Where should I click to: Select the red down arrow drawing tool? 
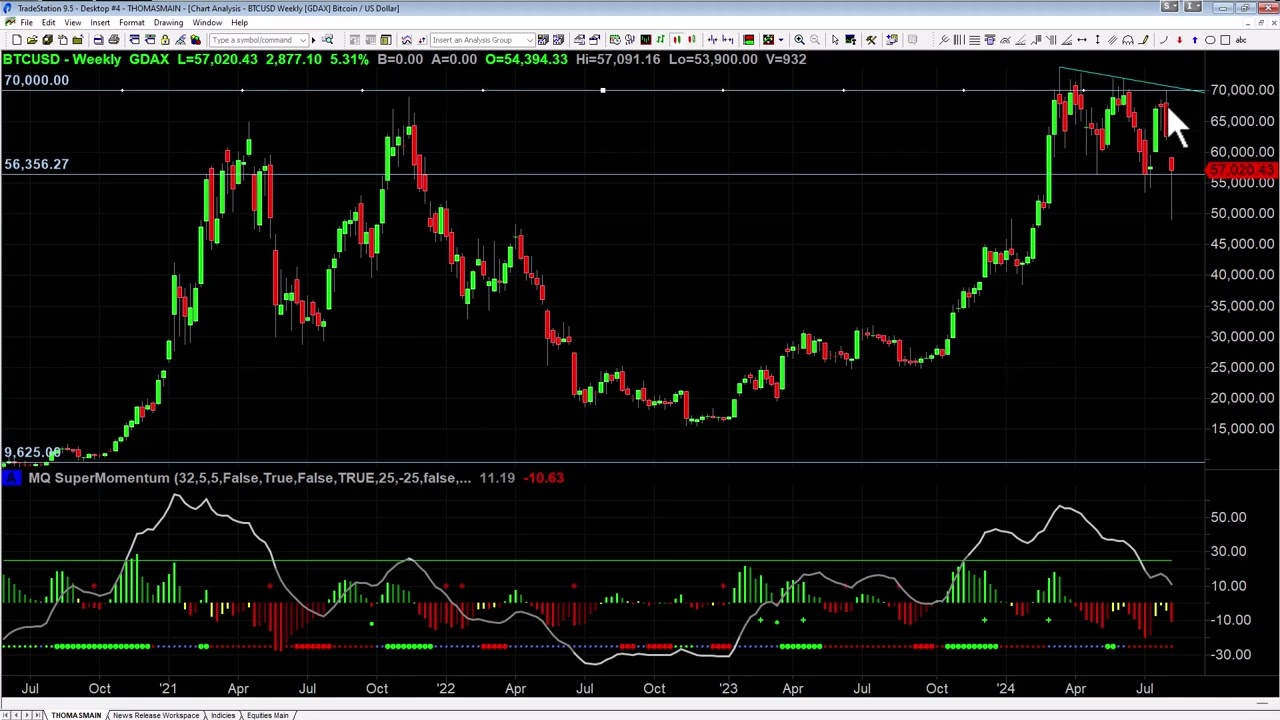click(1179, 40)
